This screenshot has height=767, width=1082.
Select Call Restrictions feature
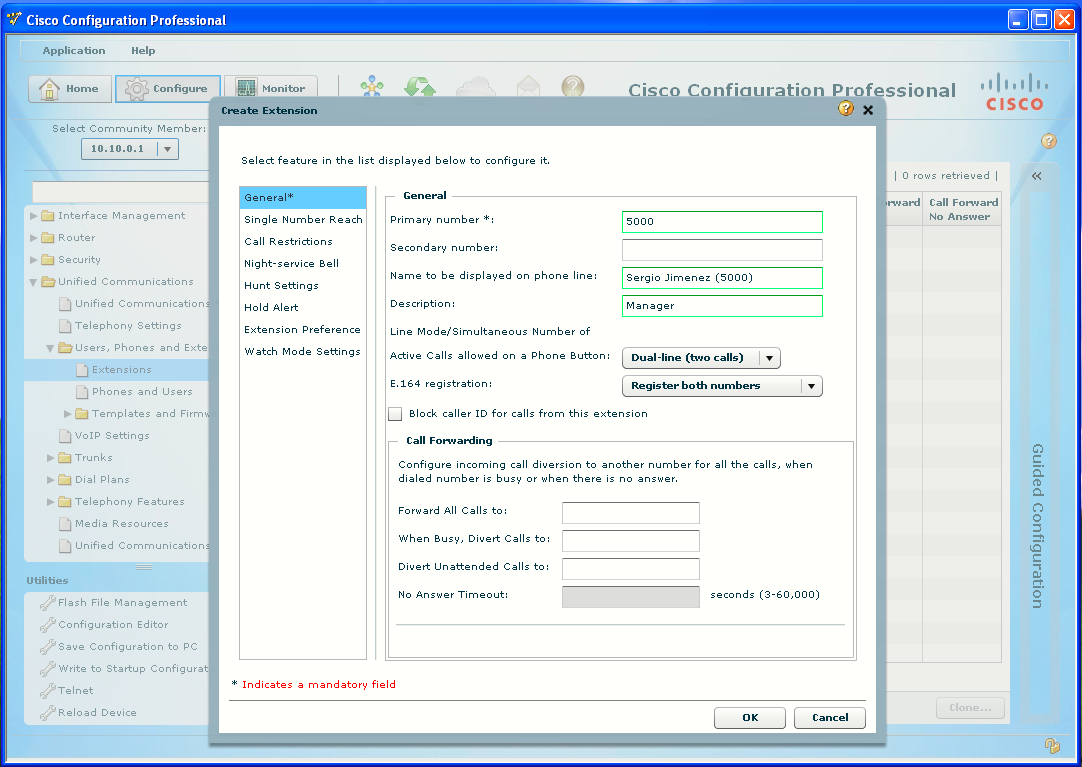303,241
